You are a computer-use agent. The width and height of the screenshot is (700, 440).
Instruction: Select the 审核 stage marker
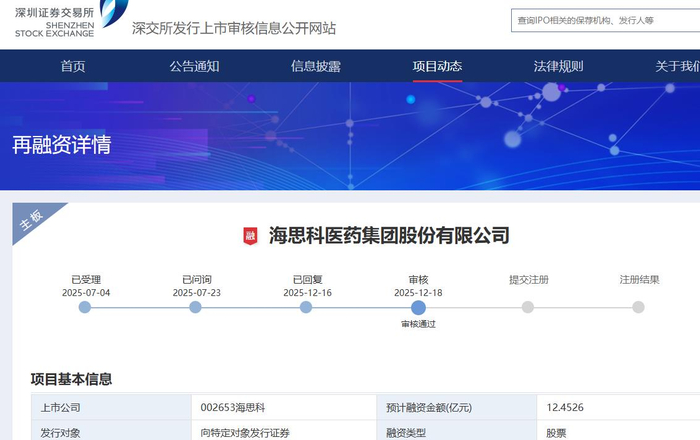pos(418,307)
